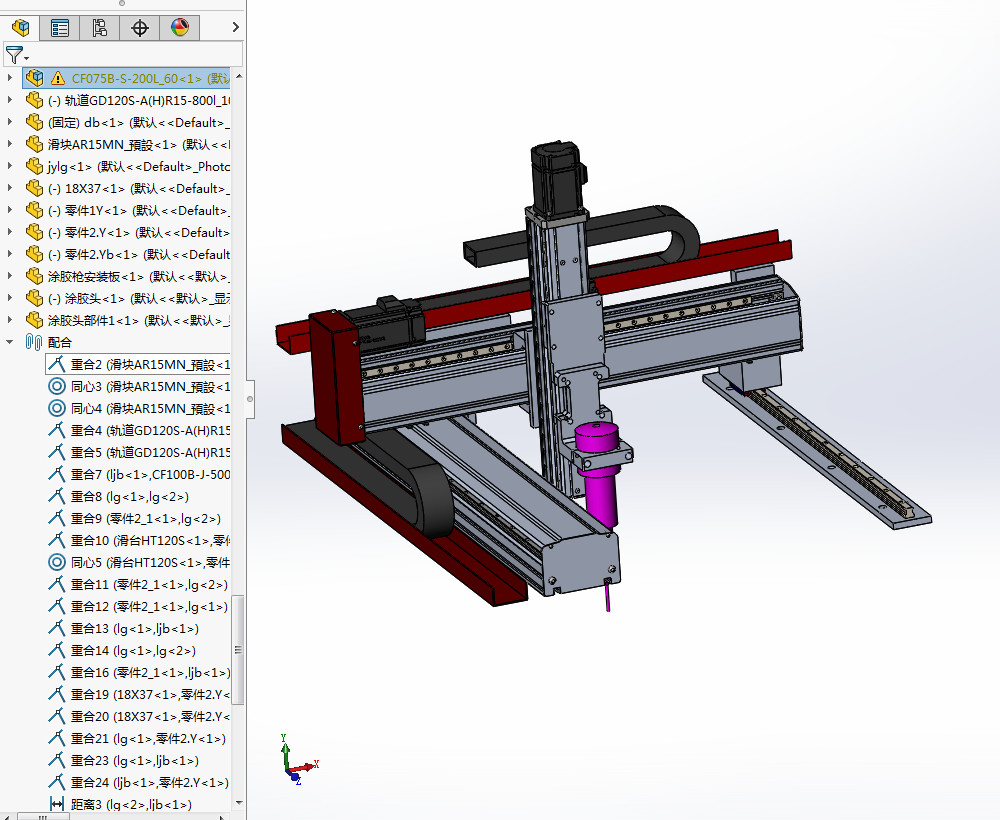This screenshot has width=1000, height=820.
Task: Click the concentric mate icon of 同心5
Action: 57,562
